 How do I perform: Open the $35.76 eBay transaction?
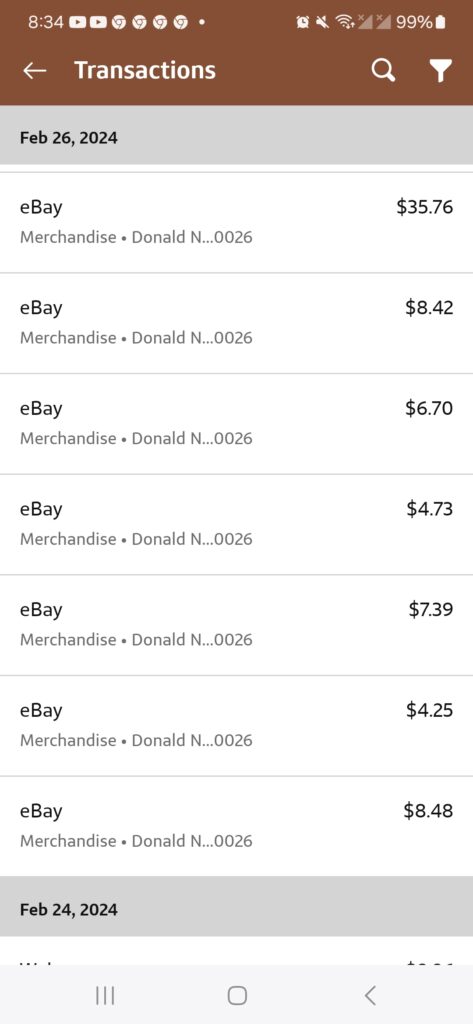point(236,223)
